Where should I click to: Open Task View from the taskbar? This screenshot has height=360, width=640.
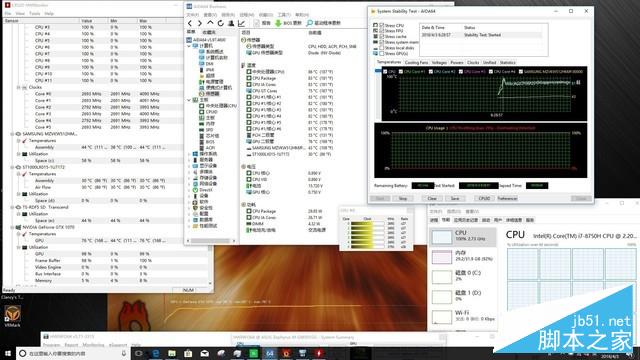tap(139, 353)
